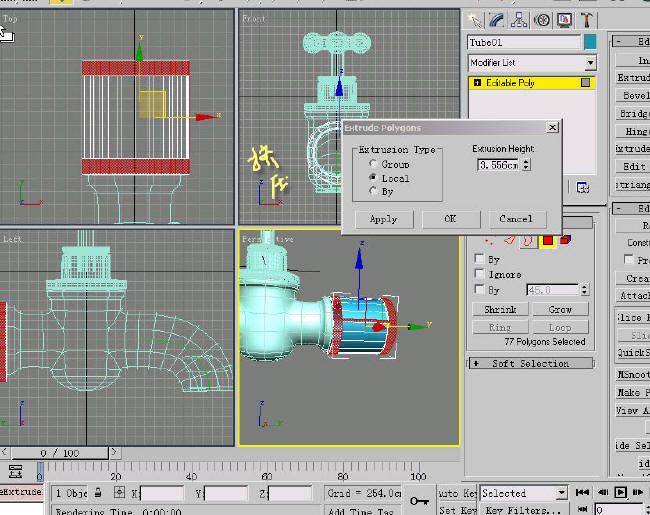
Task: Cancel the Extrude Polygons dialog
Action: click(517, 219)
